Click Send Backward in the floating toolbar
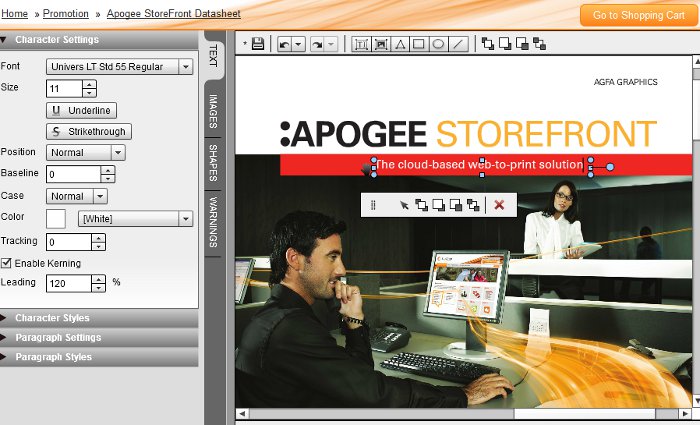Viewport: 700px width, 425px height. (456, 205)
